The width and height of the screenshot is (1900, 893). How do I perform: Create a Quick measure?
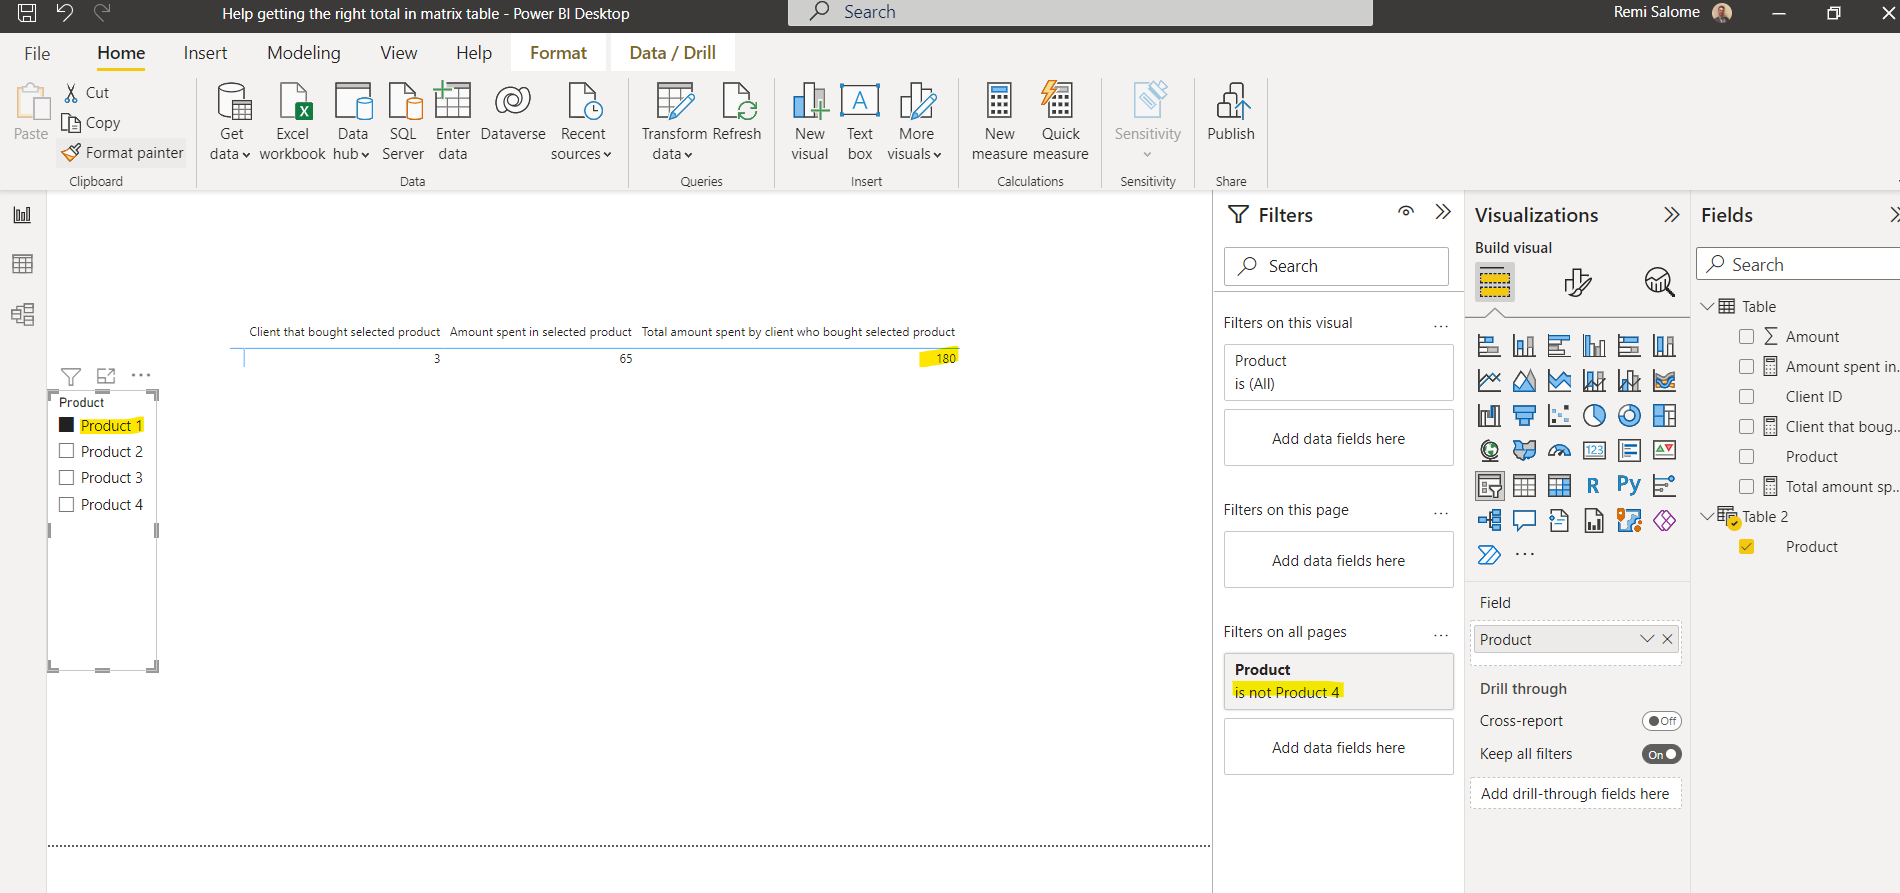[1061, 121]
